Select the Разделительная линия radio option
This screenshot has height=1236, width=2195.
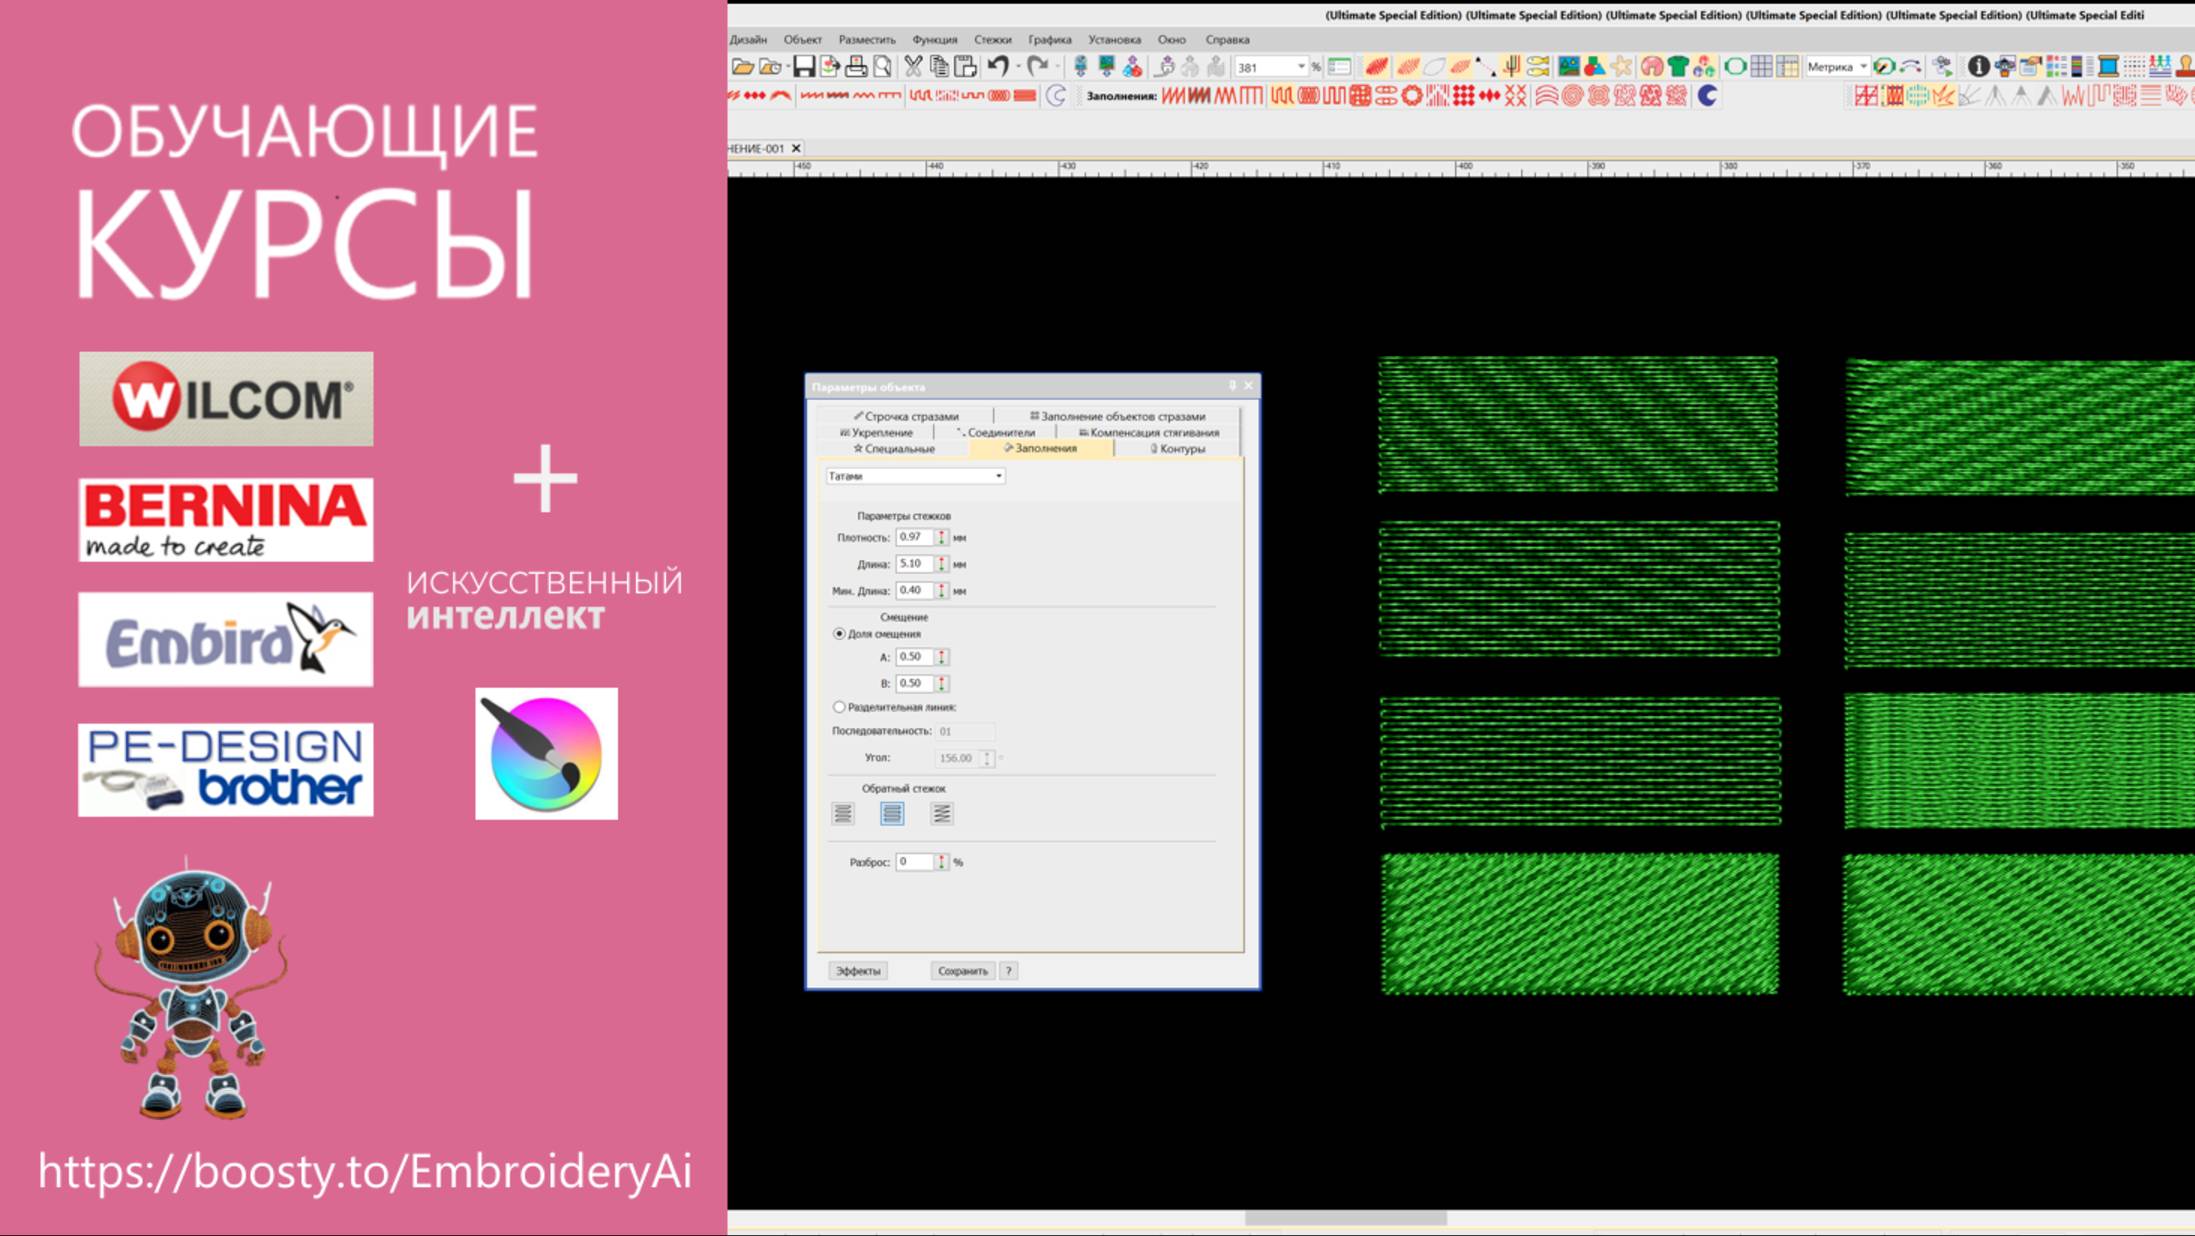click(839, 707)
